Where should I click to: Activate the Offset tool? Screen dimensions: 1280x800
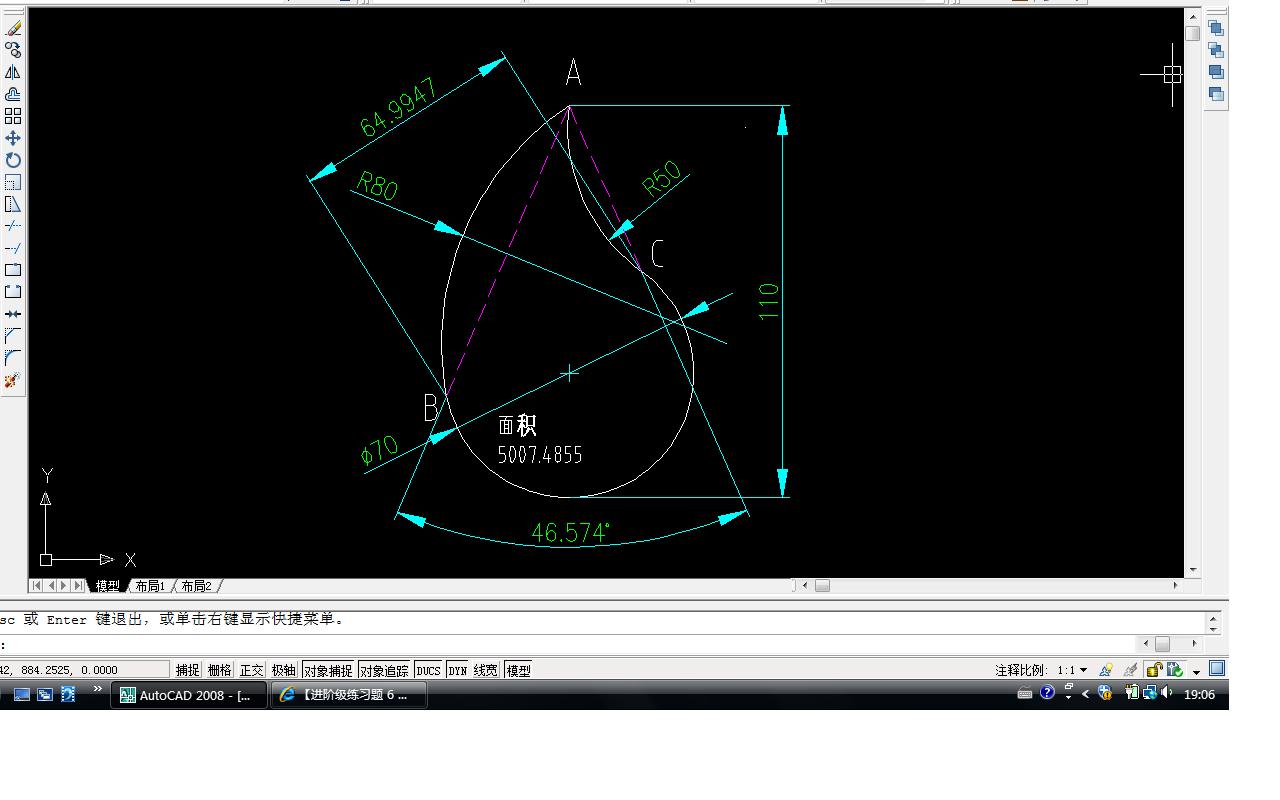(x=13, y=94)
